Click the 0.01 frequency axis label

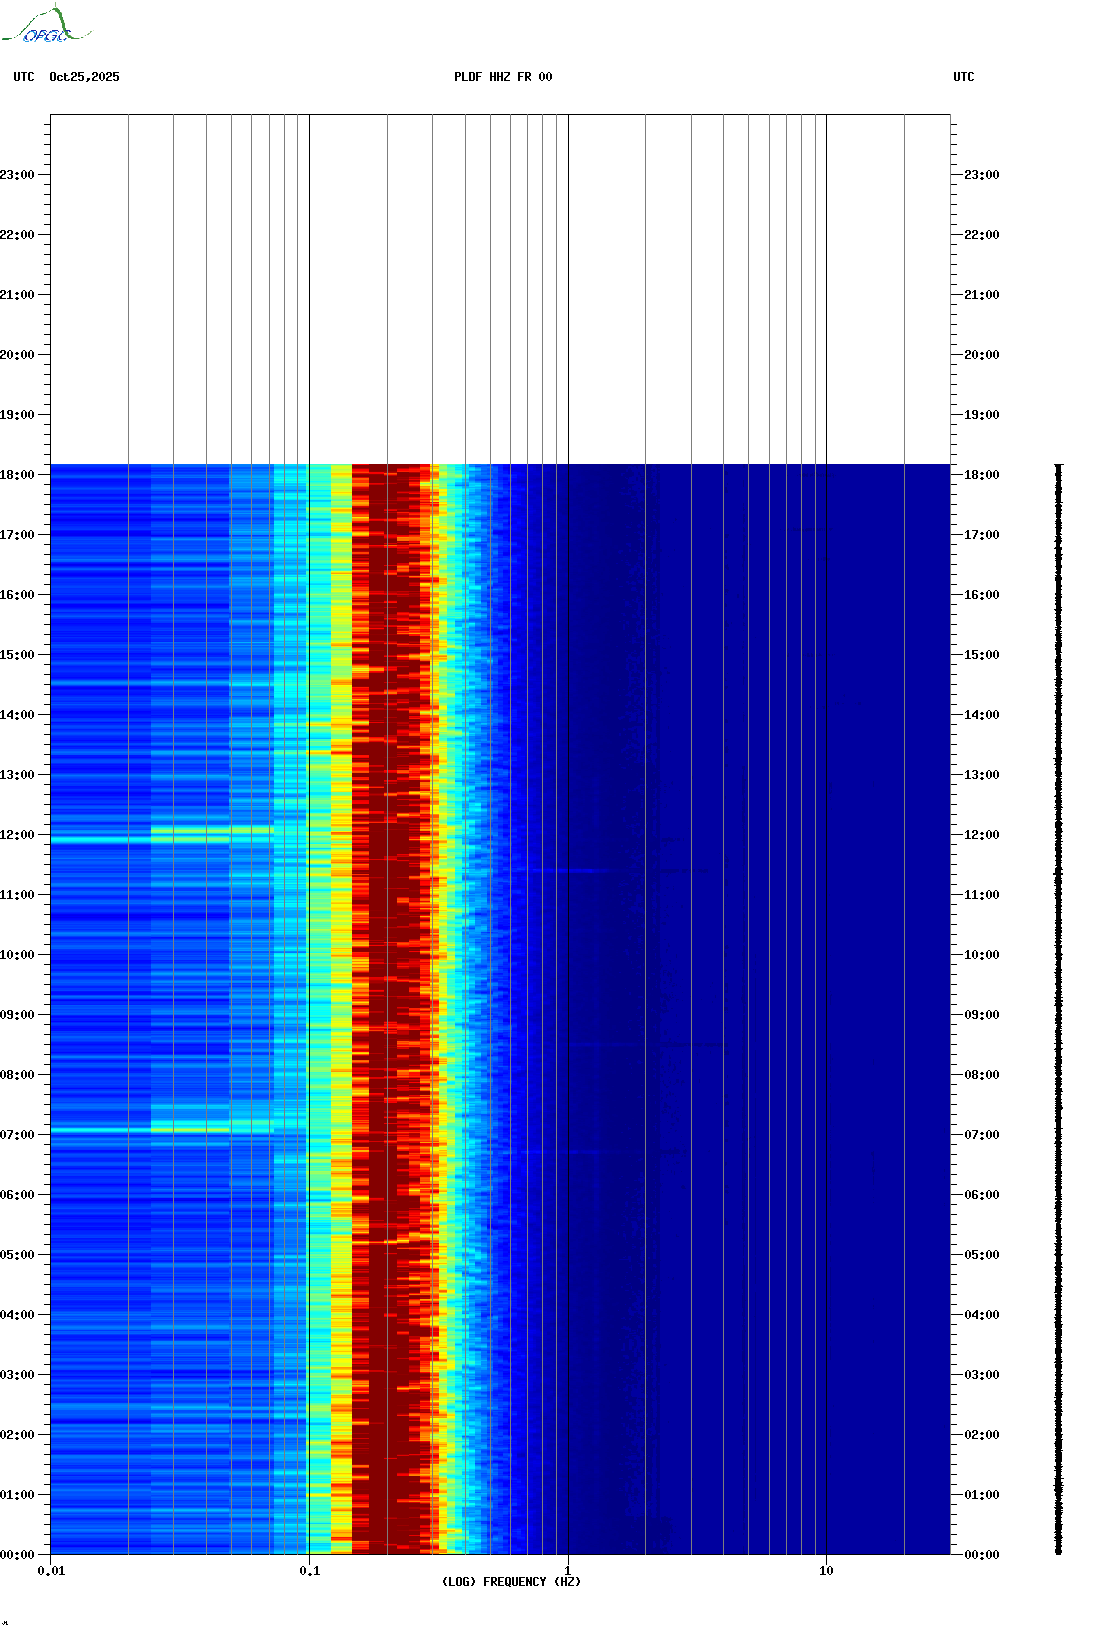pos(51,1571)
